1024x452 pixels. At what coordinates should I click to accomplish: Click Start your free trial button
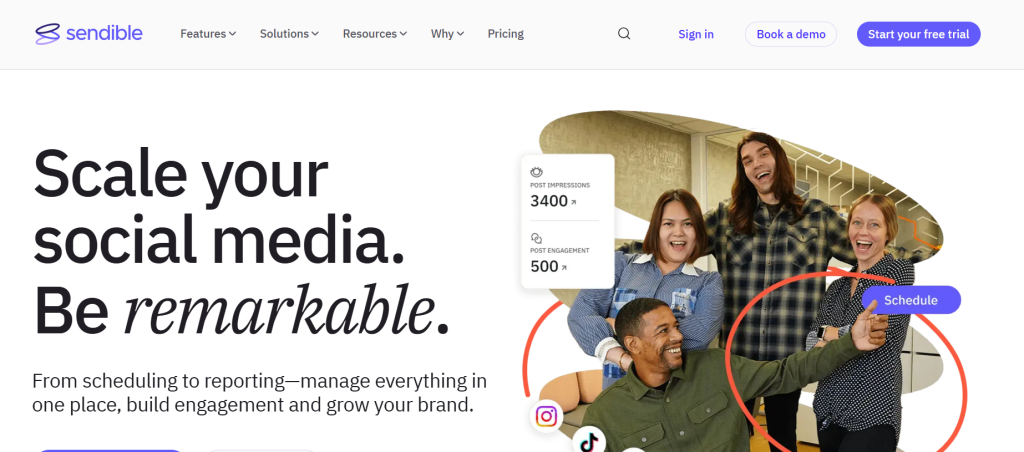click(918, 34)
